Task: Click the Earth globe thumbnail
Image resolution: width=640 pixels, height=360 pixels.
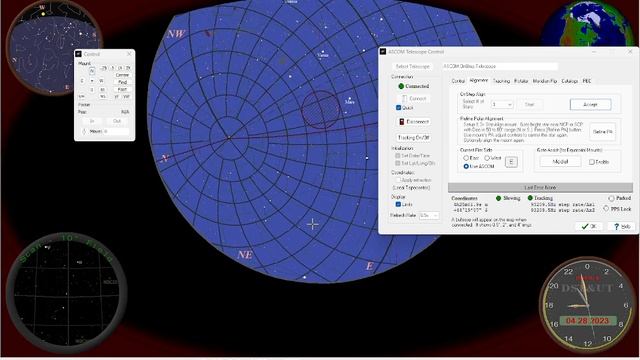Action: [x=588, y=24]
